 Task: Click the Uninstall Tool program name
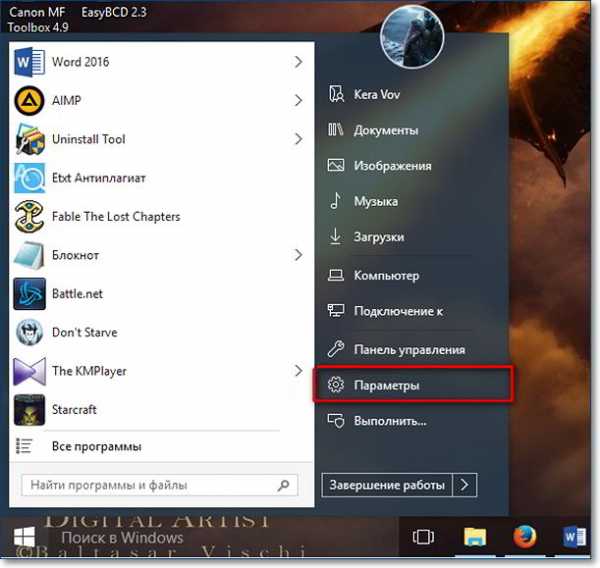click(89, 139)
